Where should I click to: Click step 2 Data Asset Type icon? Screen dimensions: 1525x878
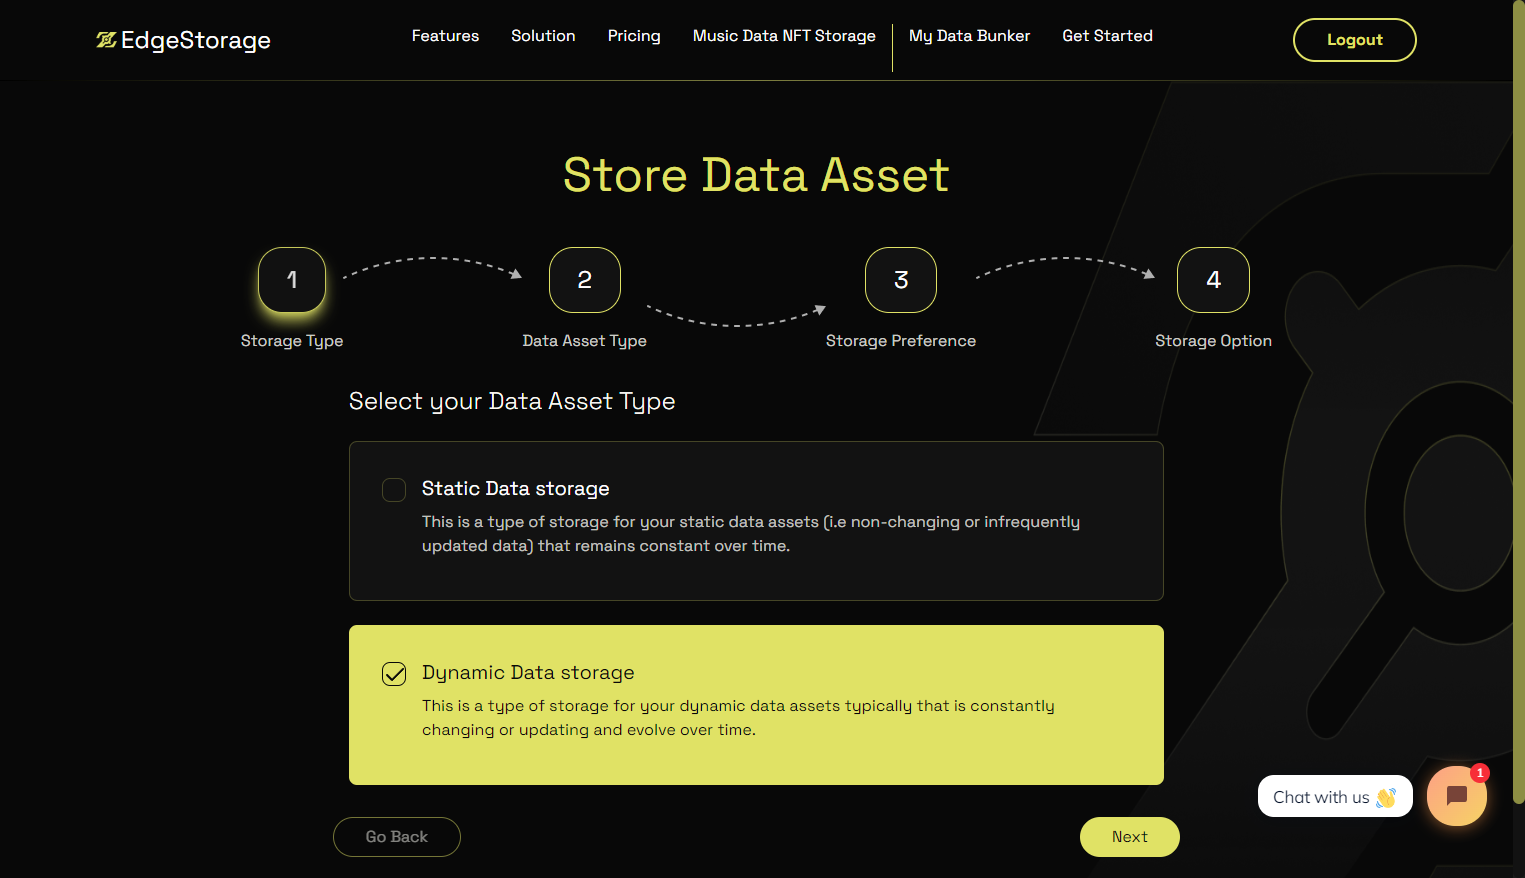click(x=585, y=280)
